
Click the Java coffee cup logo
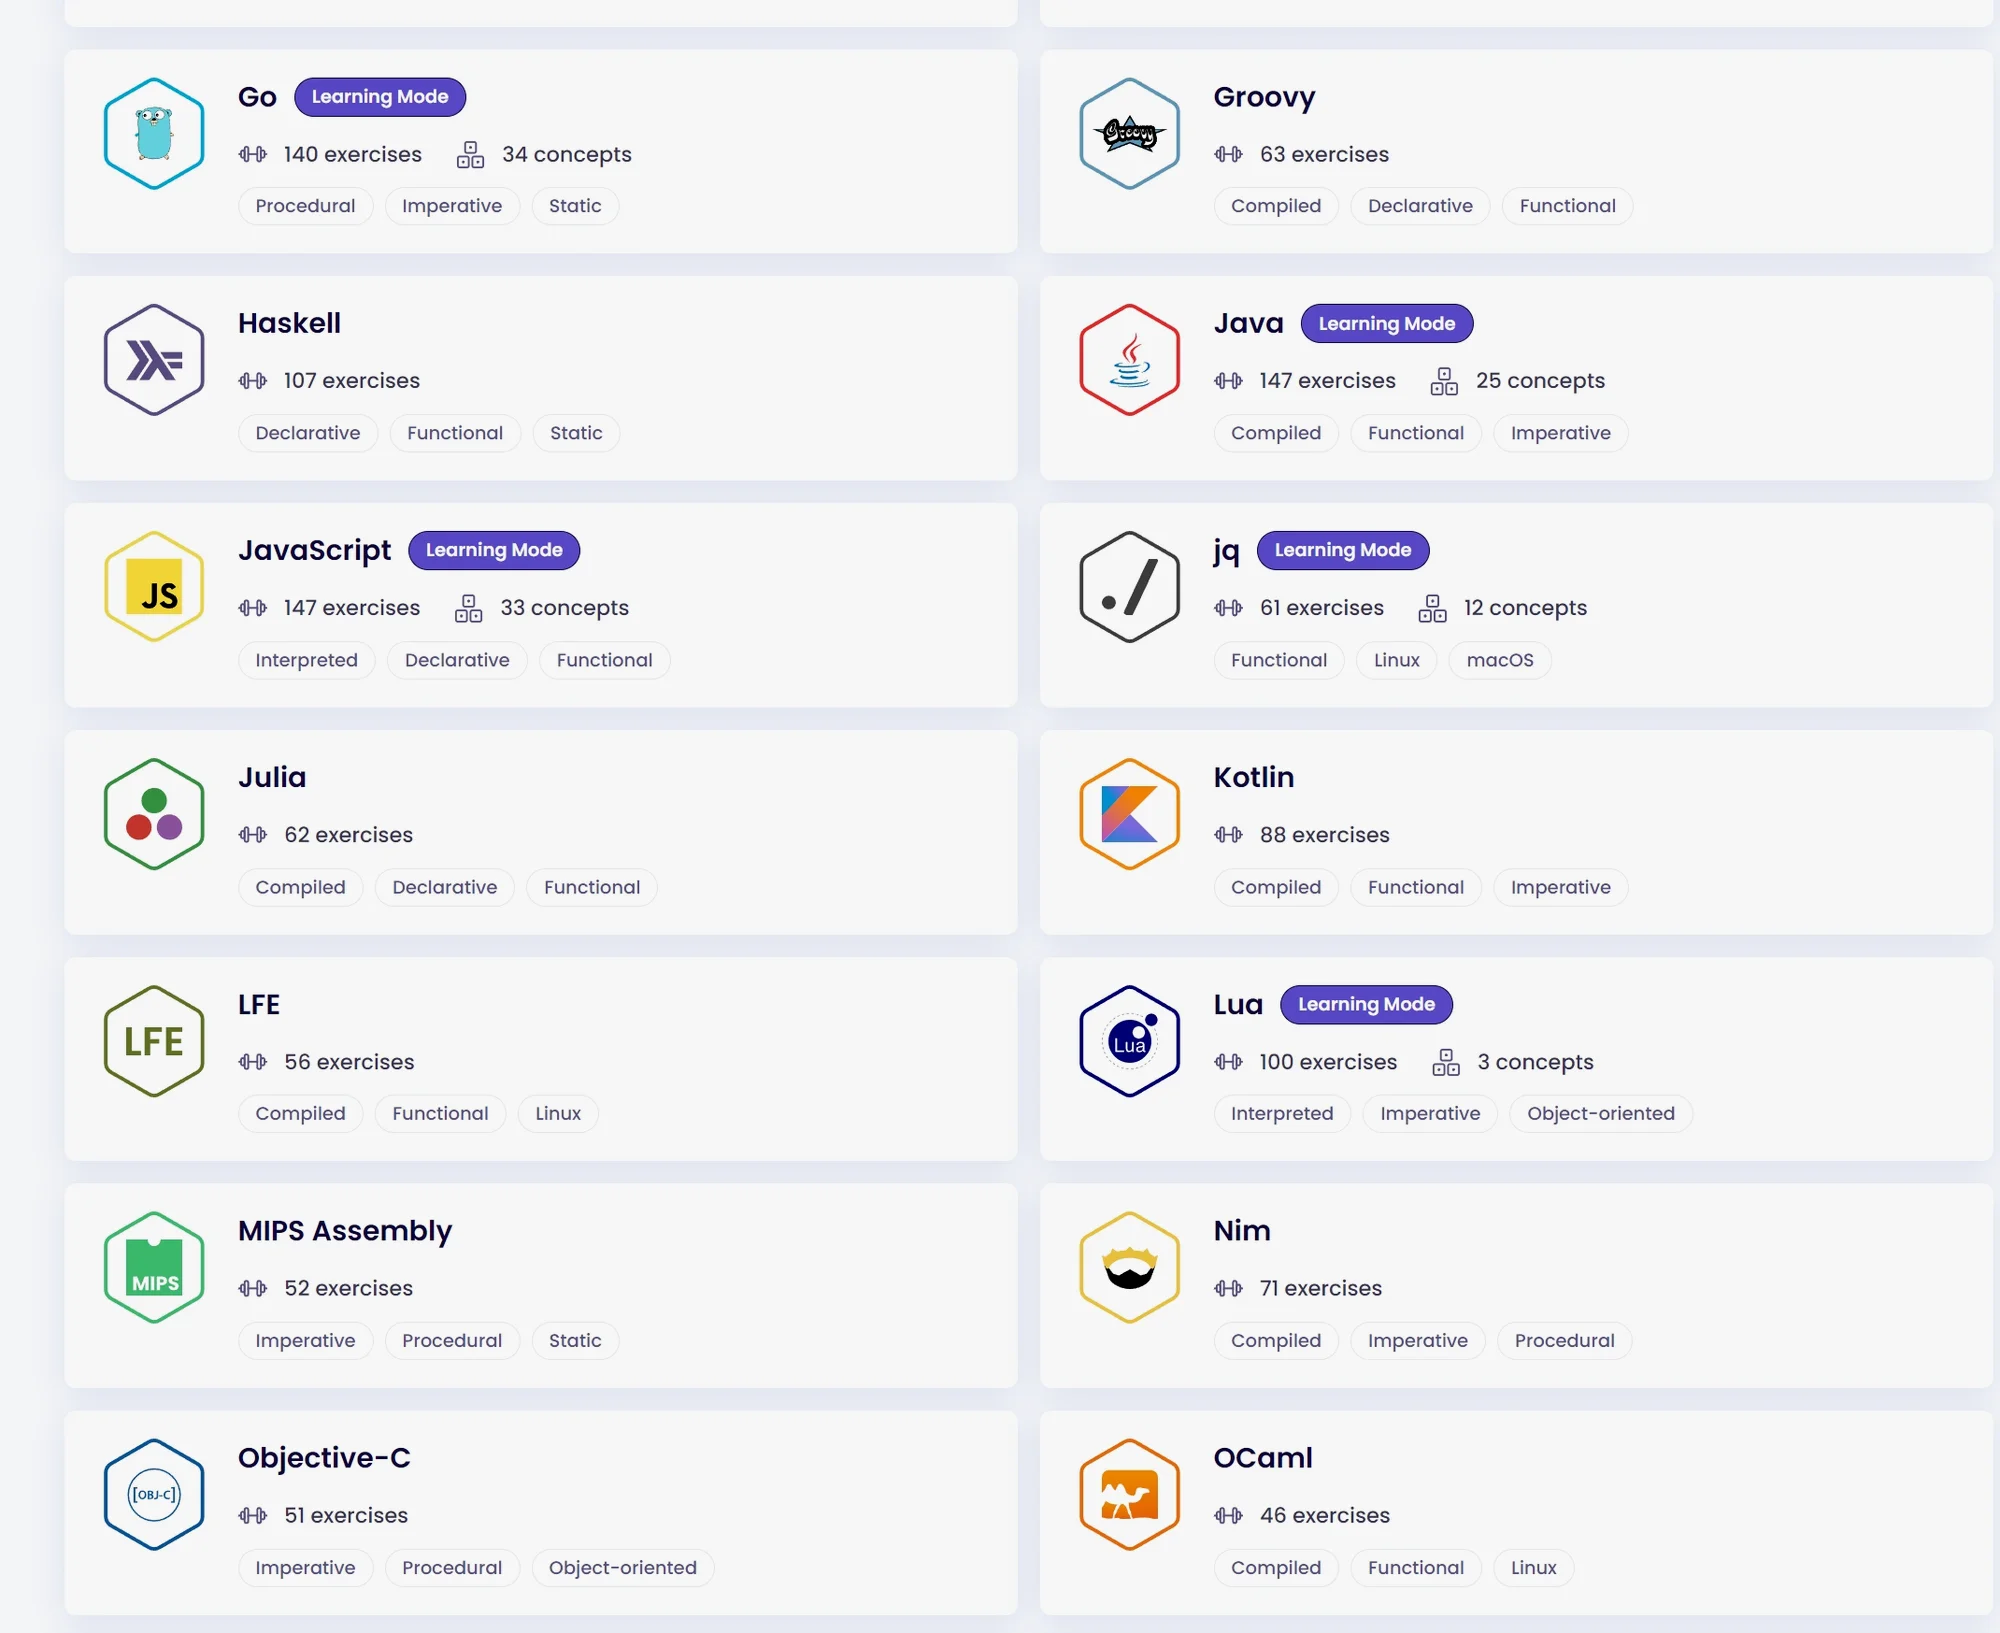1129,360
